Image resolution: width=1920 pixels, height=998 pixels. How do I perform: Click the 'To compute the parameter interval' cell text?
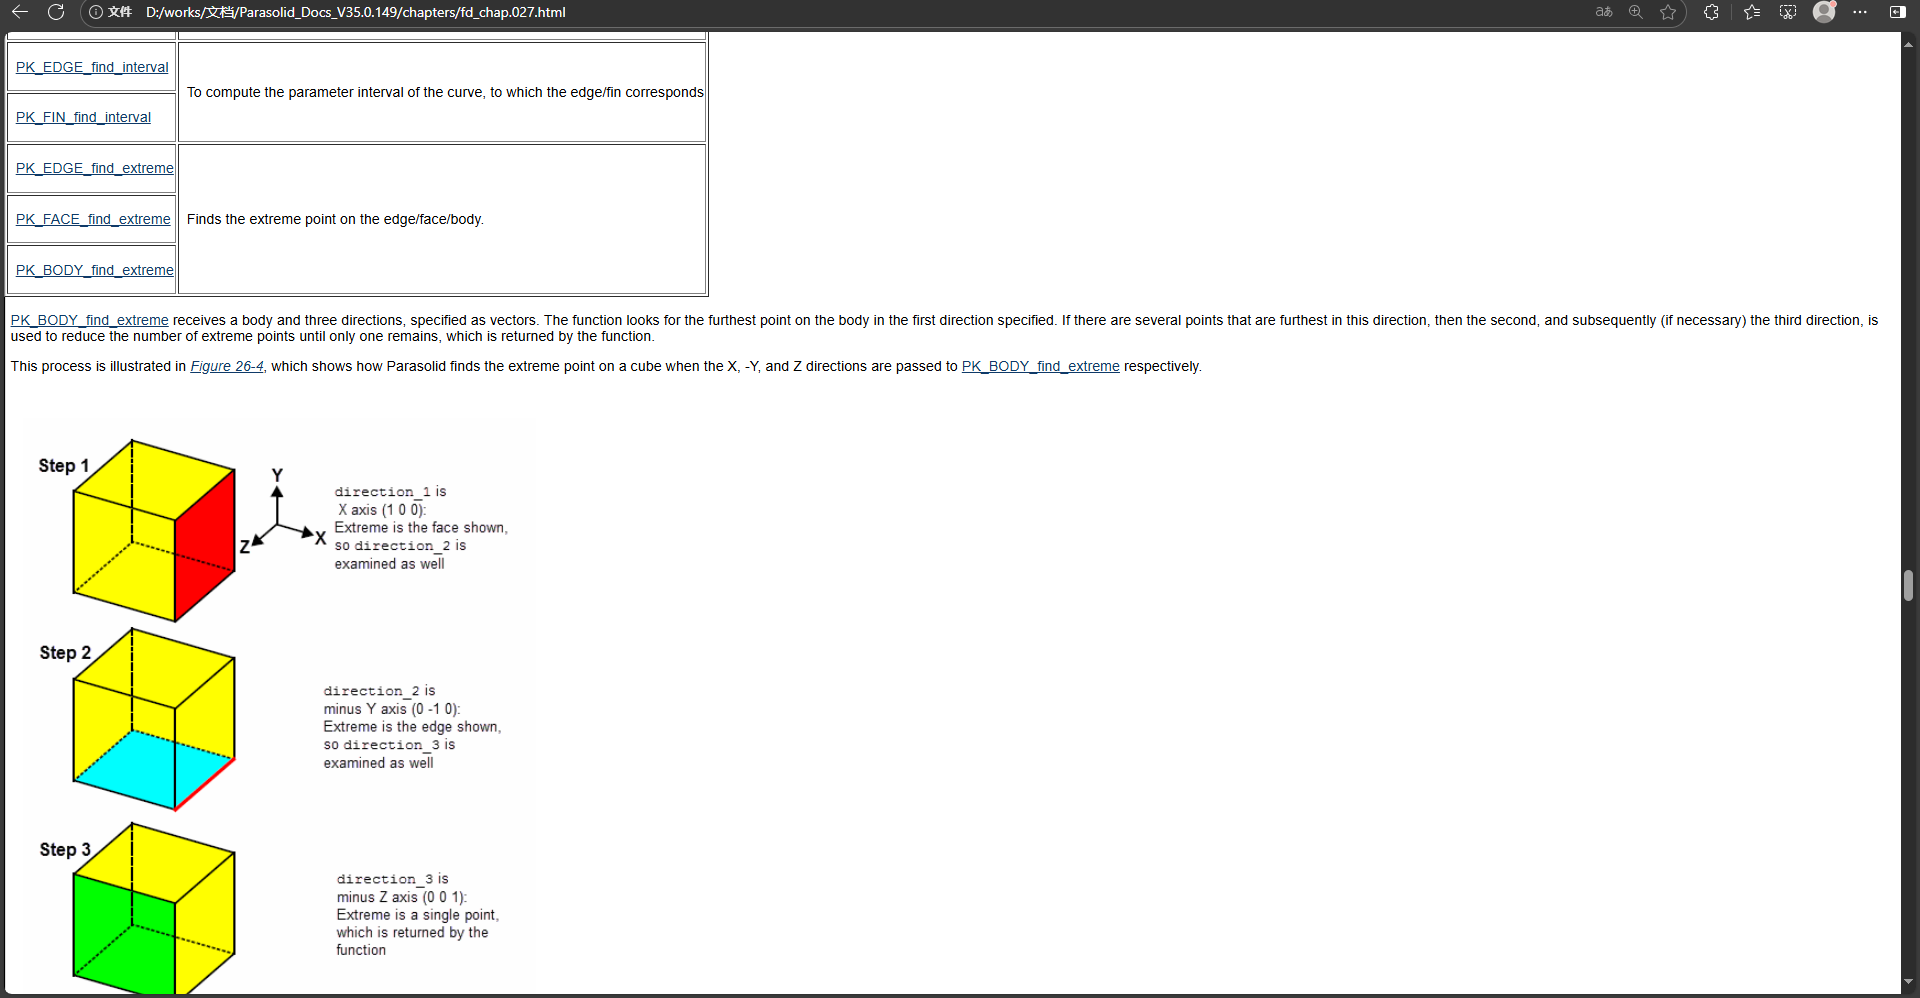coord(445,92)
